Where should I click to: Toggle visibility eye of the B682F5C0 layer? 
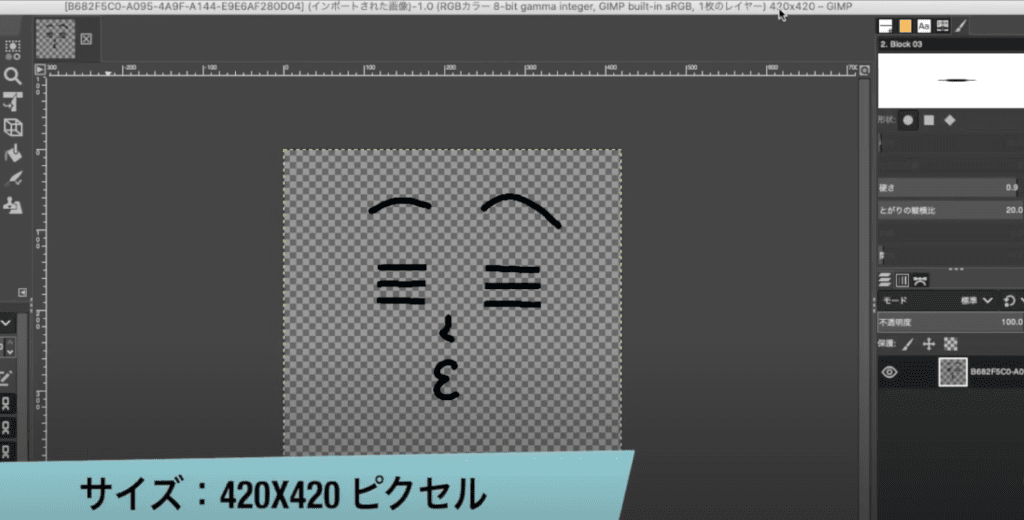click(889, 372)
